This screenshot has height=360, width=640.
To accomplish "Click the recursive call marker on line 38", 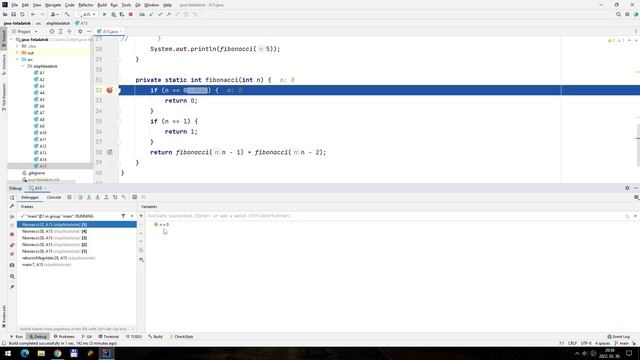I will [109, 152].
